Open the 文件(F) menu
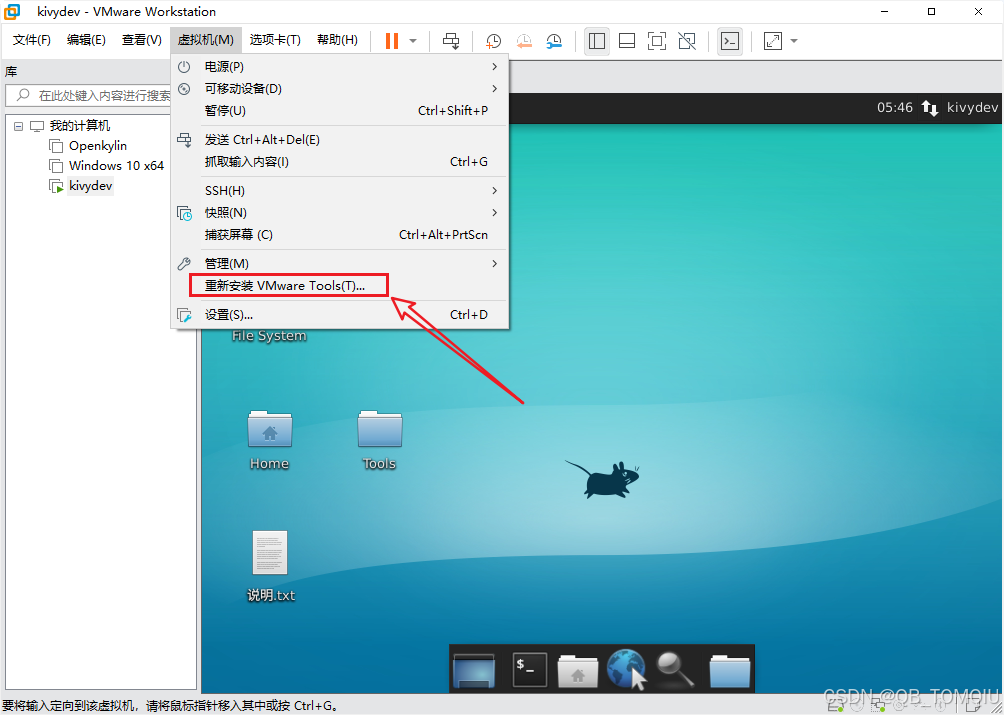This screenshot has width=1004, height=715. 32,40
